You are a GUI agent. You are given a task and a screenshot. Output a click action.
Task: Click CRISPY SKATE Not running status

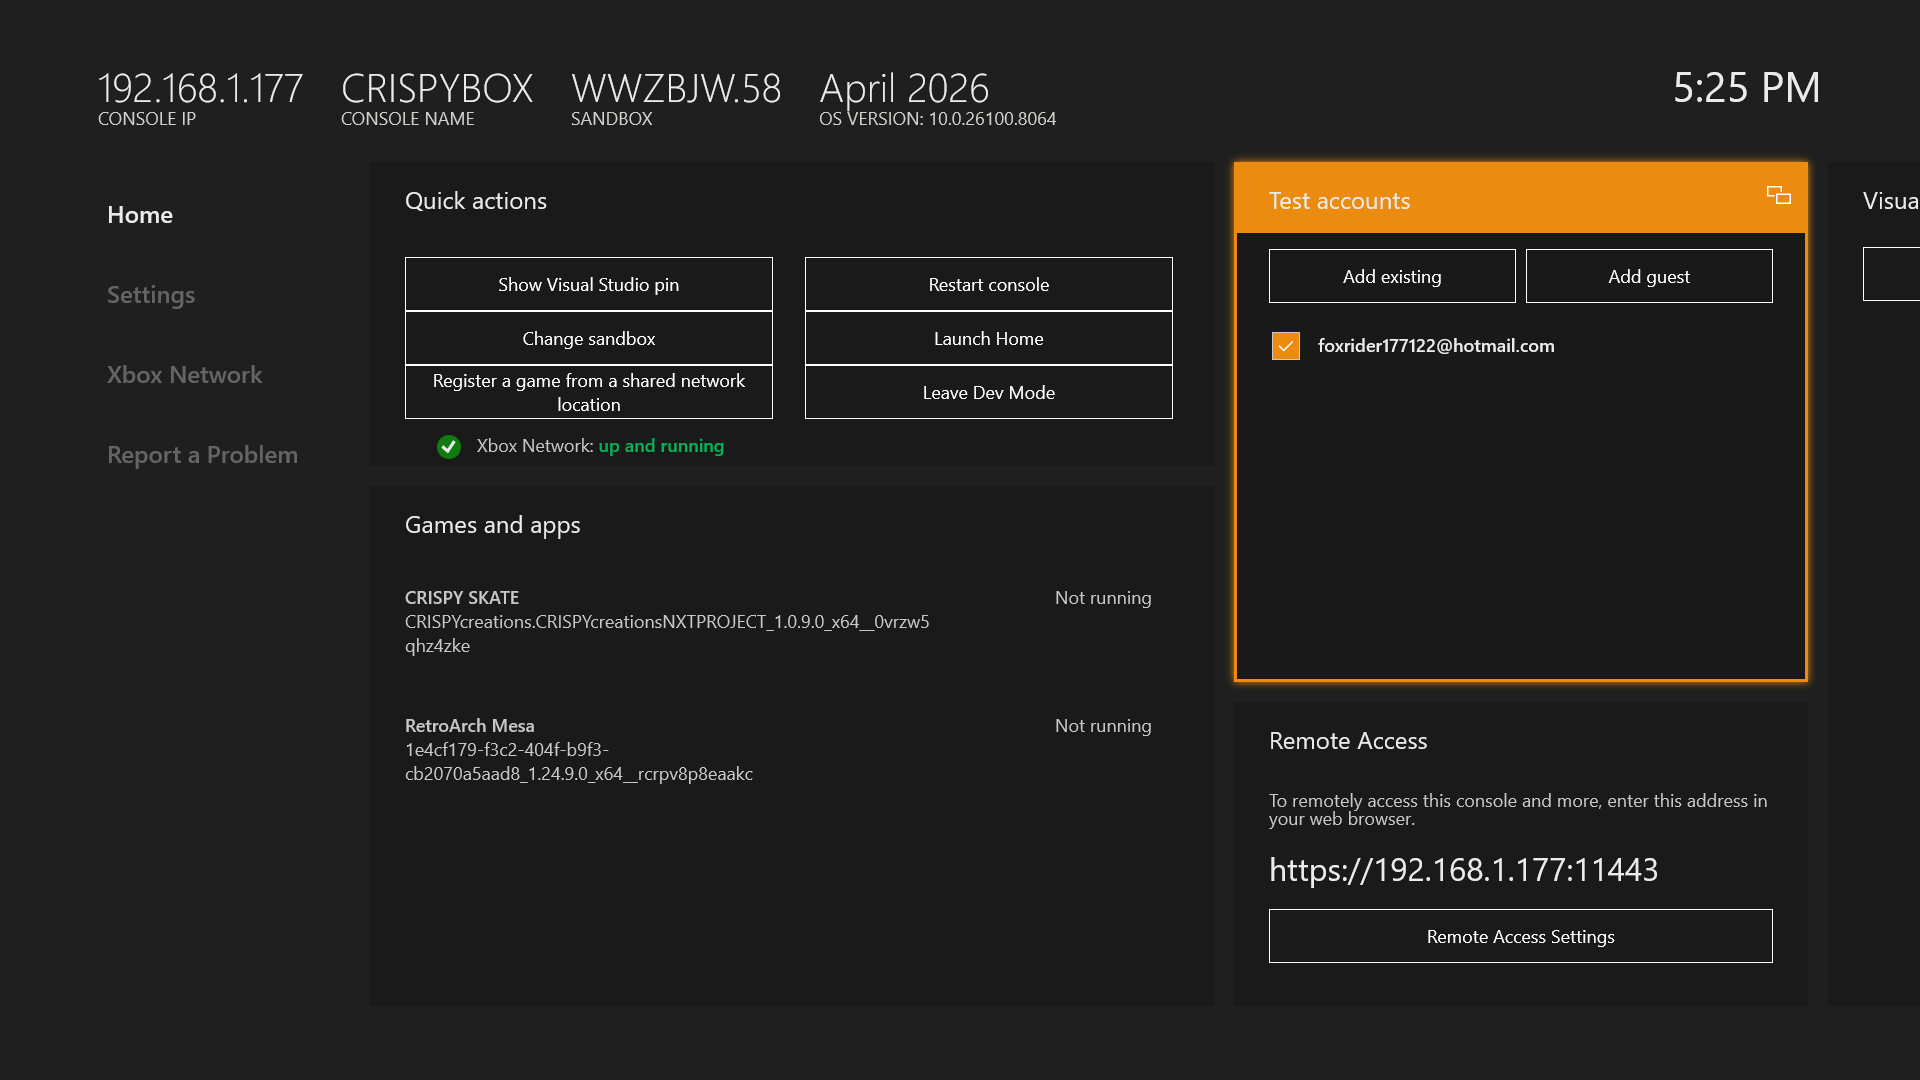click(x=1103, y=598)
